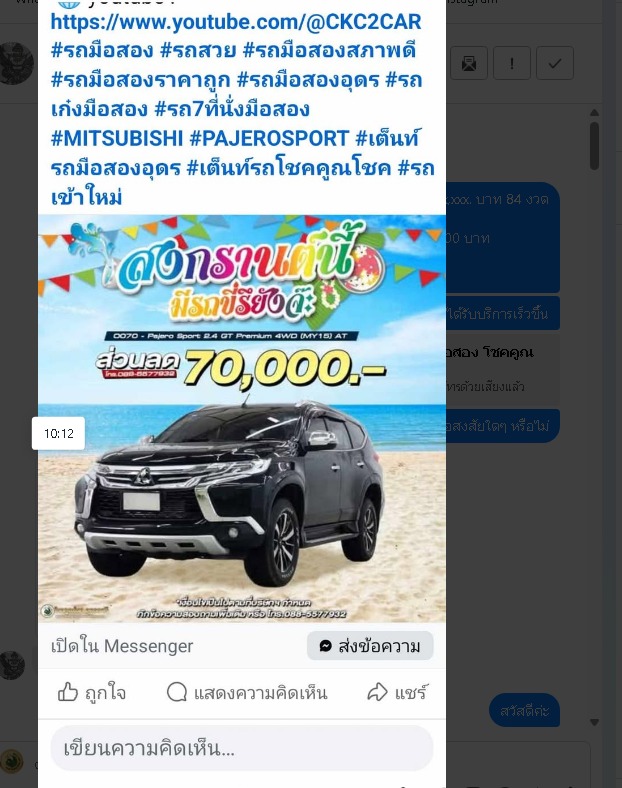
Task: Click the checkmark done icon
Action: point(555,63)
